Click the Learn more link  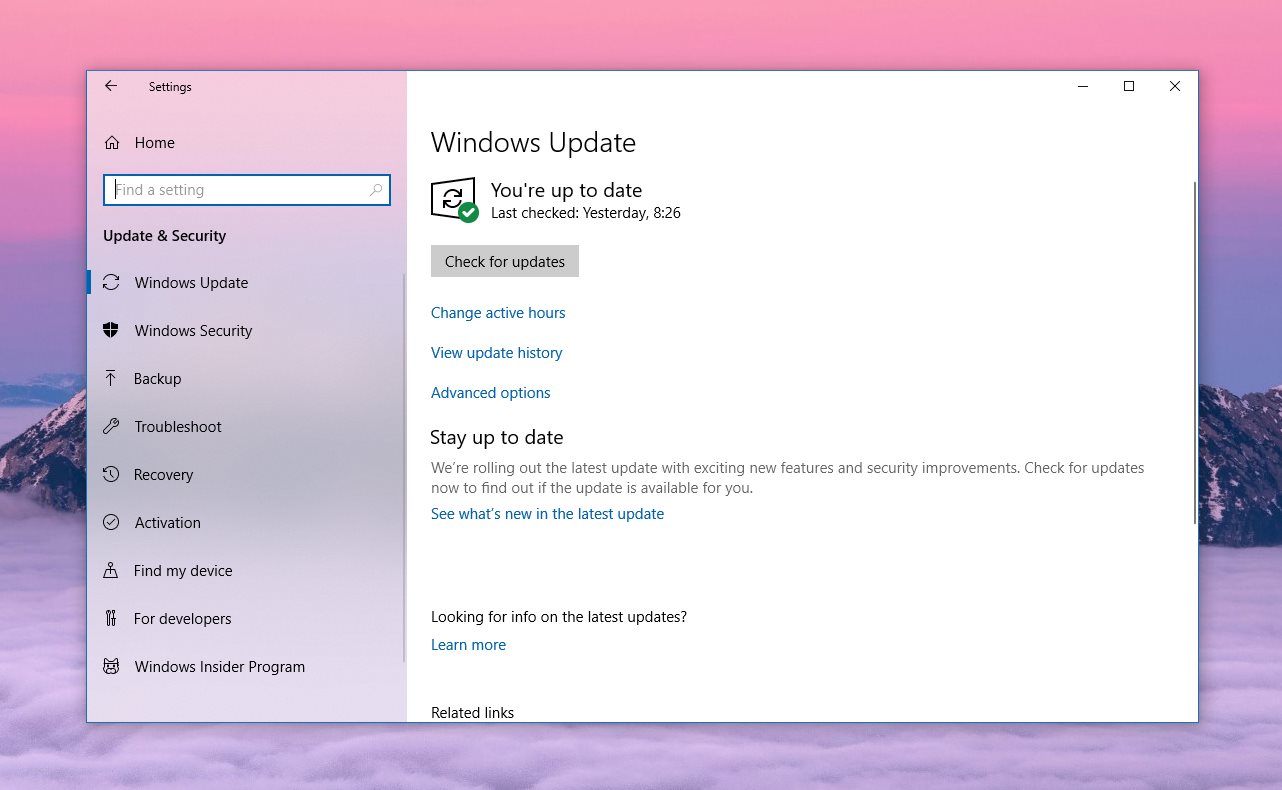pyautogui.click(x=468, y=645)
